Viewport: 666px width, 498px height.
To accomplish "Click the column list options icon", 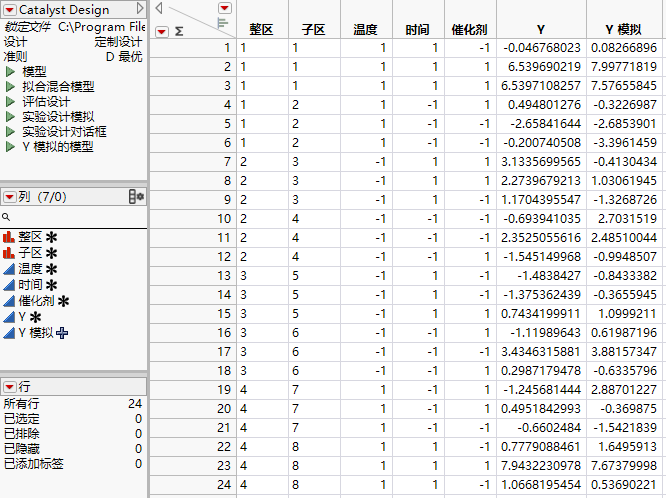I will [x=136, y=197].
